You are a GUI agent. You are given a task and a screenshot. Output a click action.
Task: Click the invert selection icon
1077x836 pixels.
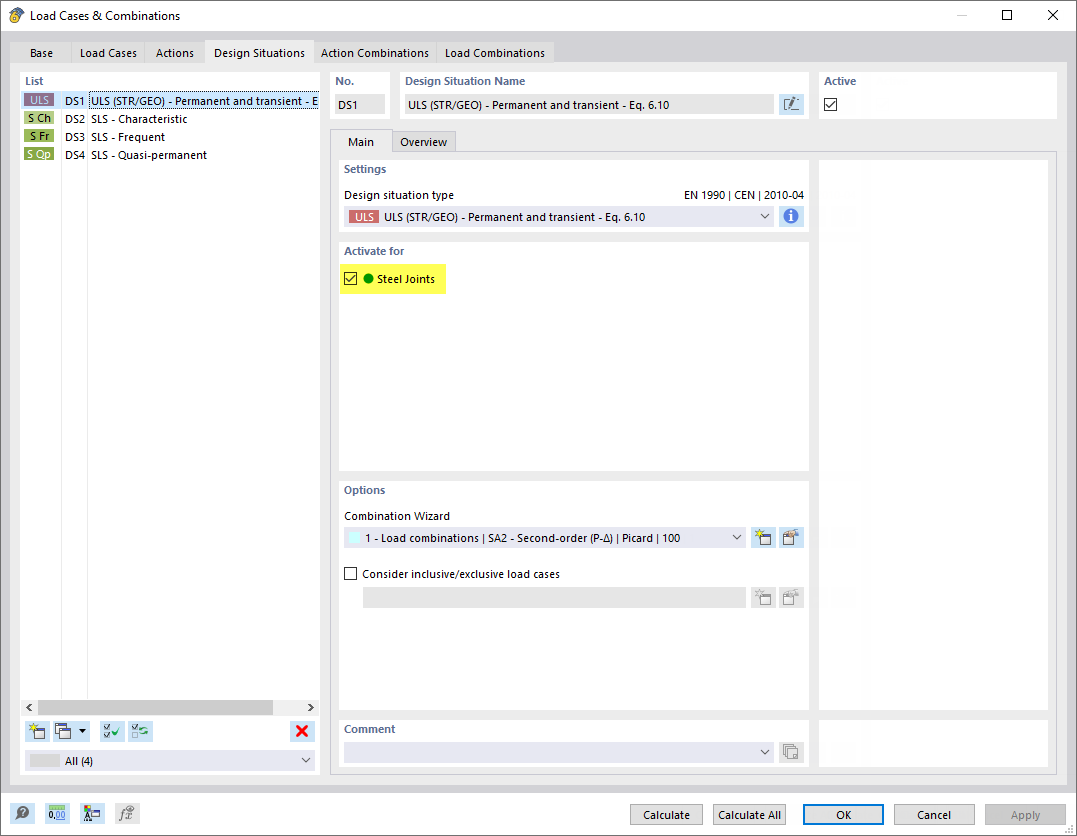click(140, 732)
